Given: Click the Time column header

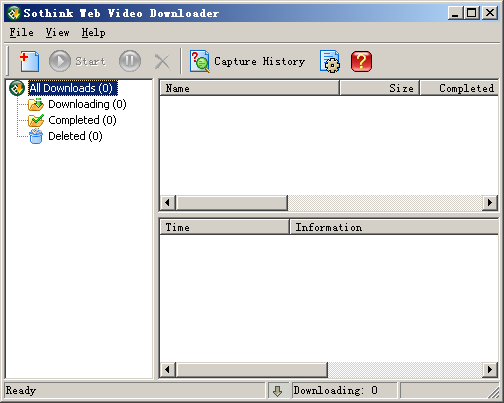Looking at the screenshot, I should pyautogui.click(x=224, y=227).
